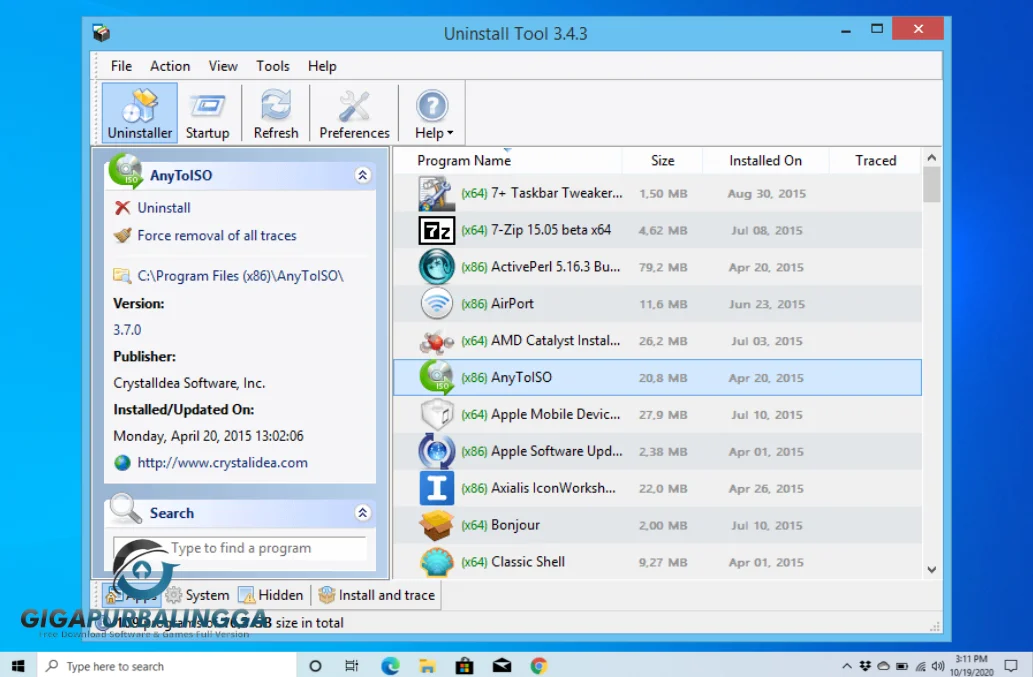Select the 7+ Taskbar Tweaker icon
1033x677 pixels.
coord(436,194)
